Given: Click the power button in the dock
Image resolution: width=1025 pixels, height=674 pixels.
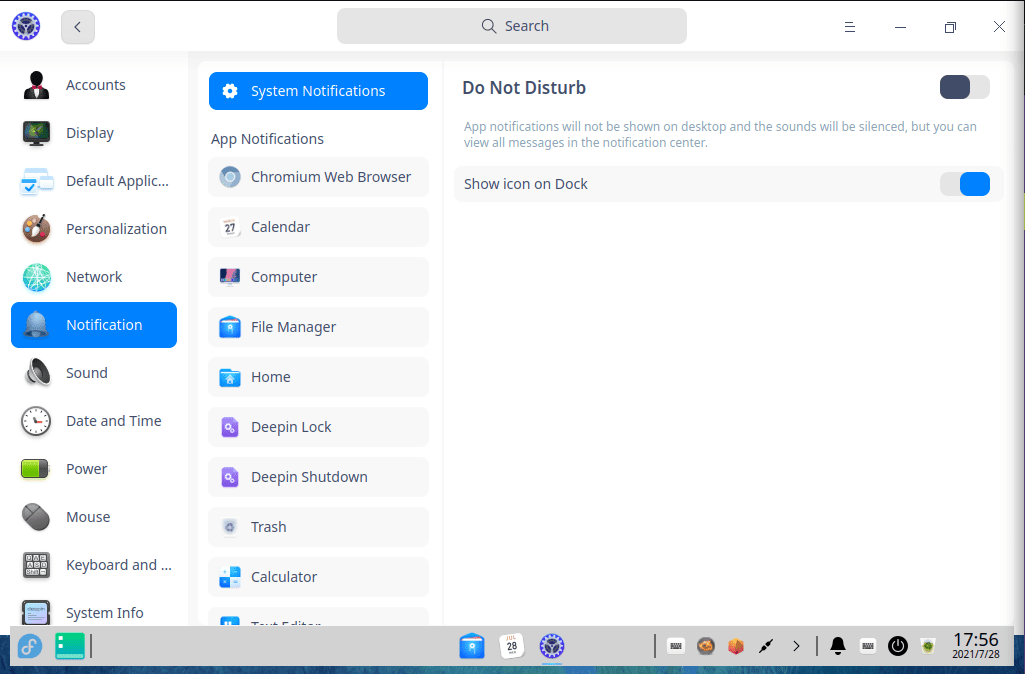Looking at the screenshot, I should pos(898,647).
